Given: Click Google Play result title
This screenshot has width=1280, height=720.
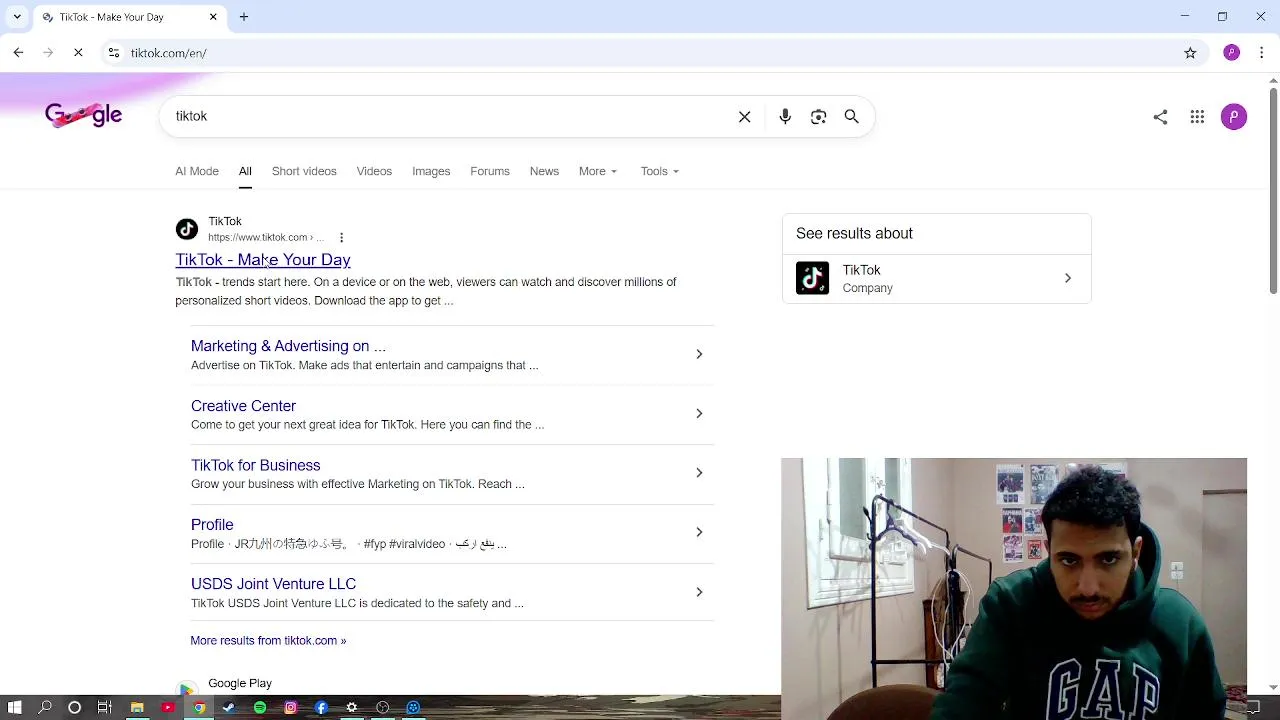Looking at the screenshot, I should click(240, 683).
